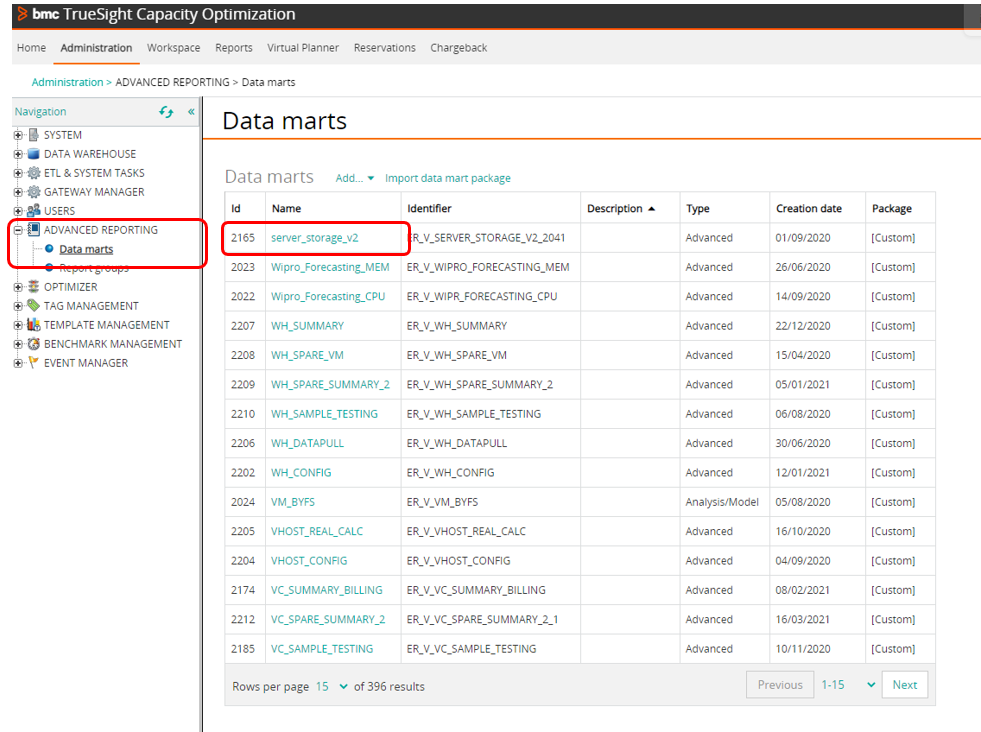Viewport: 981px width, 732px height.
Task: Expand the SYSTEM tree node
Action: [18, 135]
